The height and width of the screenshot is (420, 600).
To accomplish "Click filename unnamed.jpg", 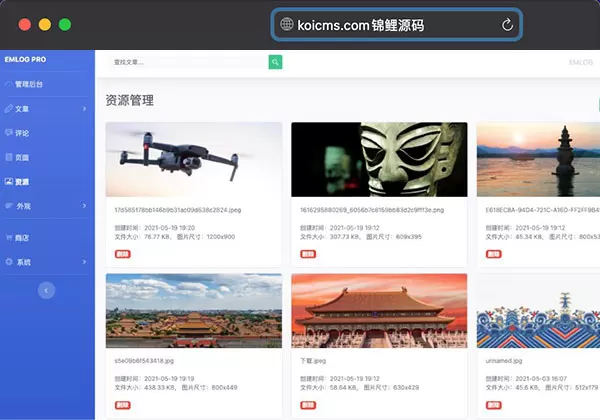I will 504,361.
